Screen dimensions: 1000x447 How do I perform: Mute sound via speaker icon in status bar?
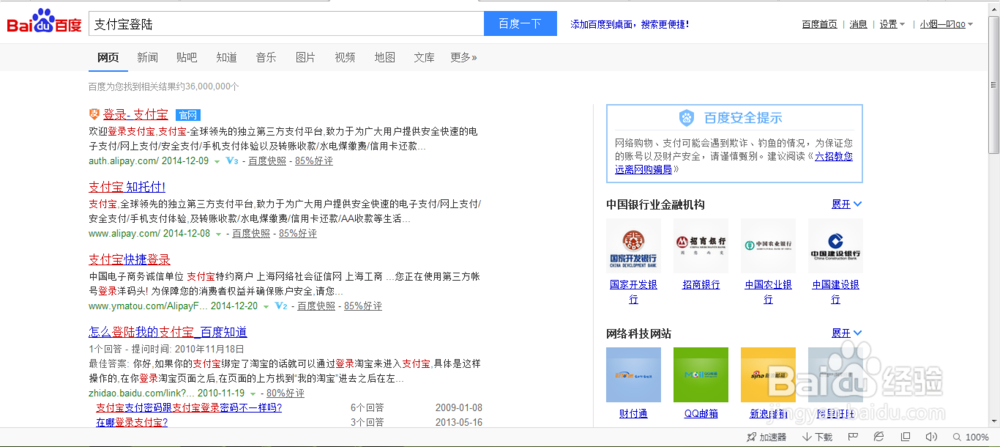pyautogui.click(x=930, y=437)
